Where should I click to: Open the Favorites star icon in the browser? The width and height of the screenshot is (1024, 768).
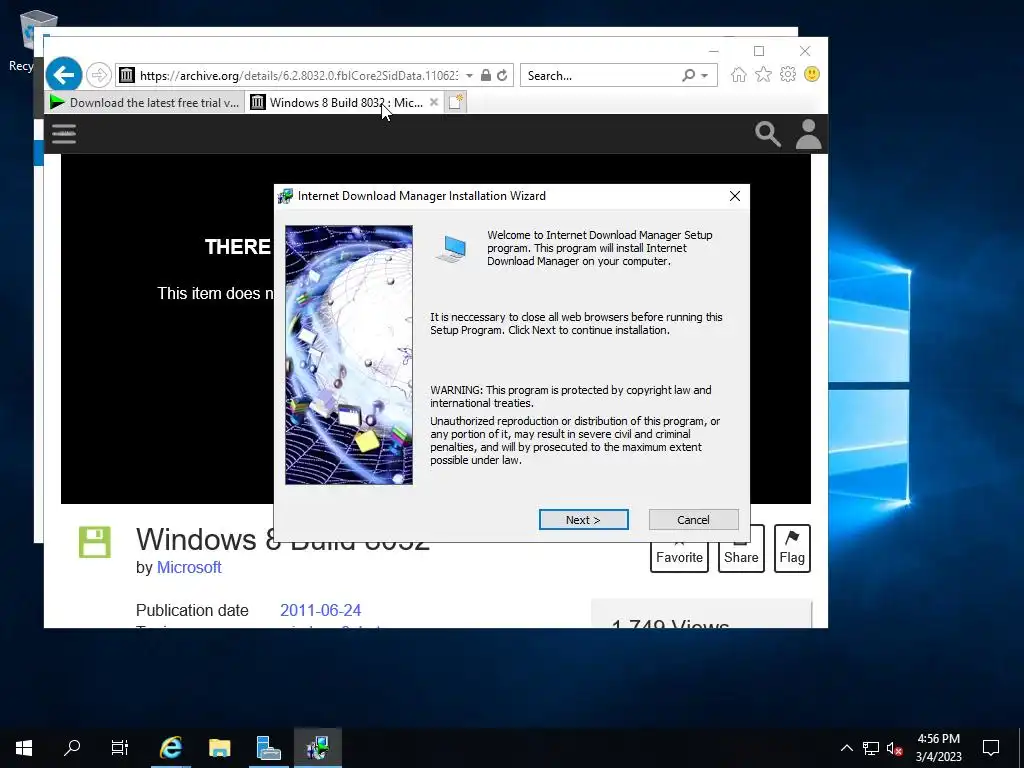pyautogui.click(x=763, y=74)
